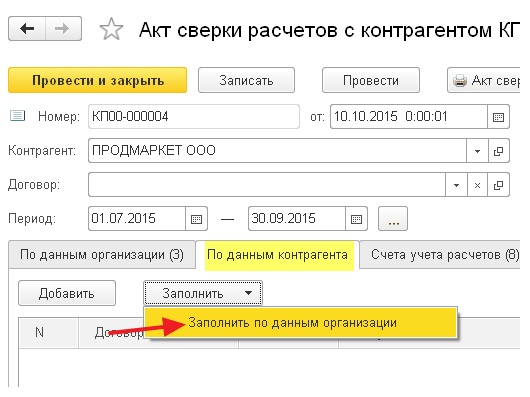Screen dimensions: 530x397
Task: Click the document status icon beside Номер
Action: [18, 116]
